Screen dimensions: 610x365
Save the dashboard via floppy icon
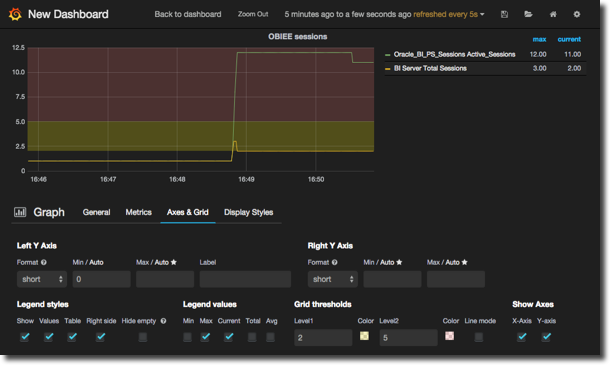[x=504, y=14]
